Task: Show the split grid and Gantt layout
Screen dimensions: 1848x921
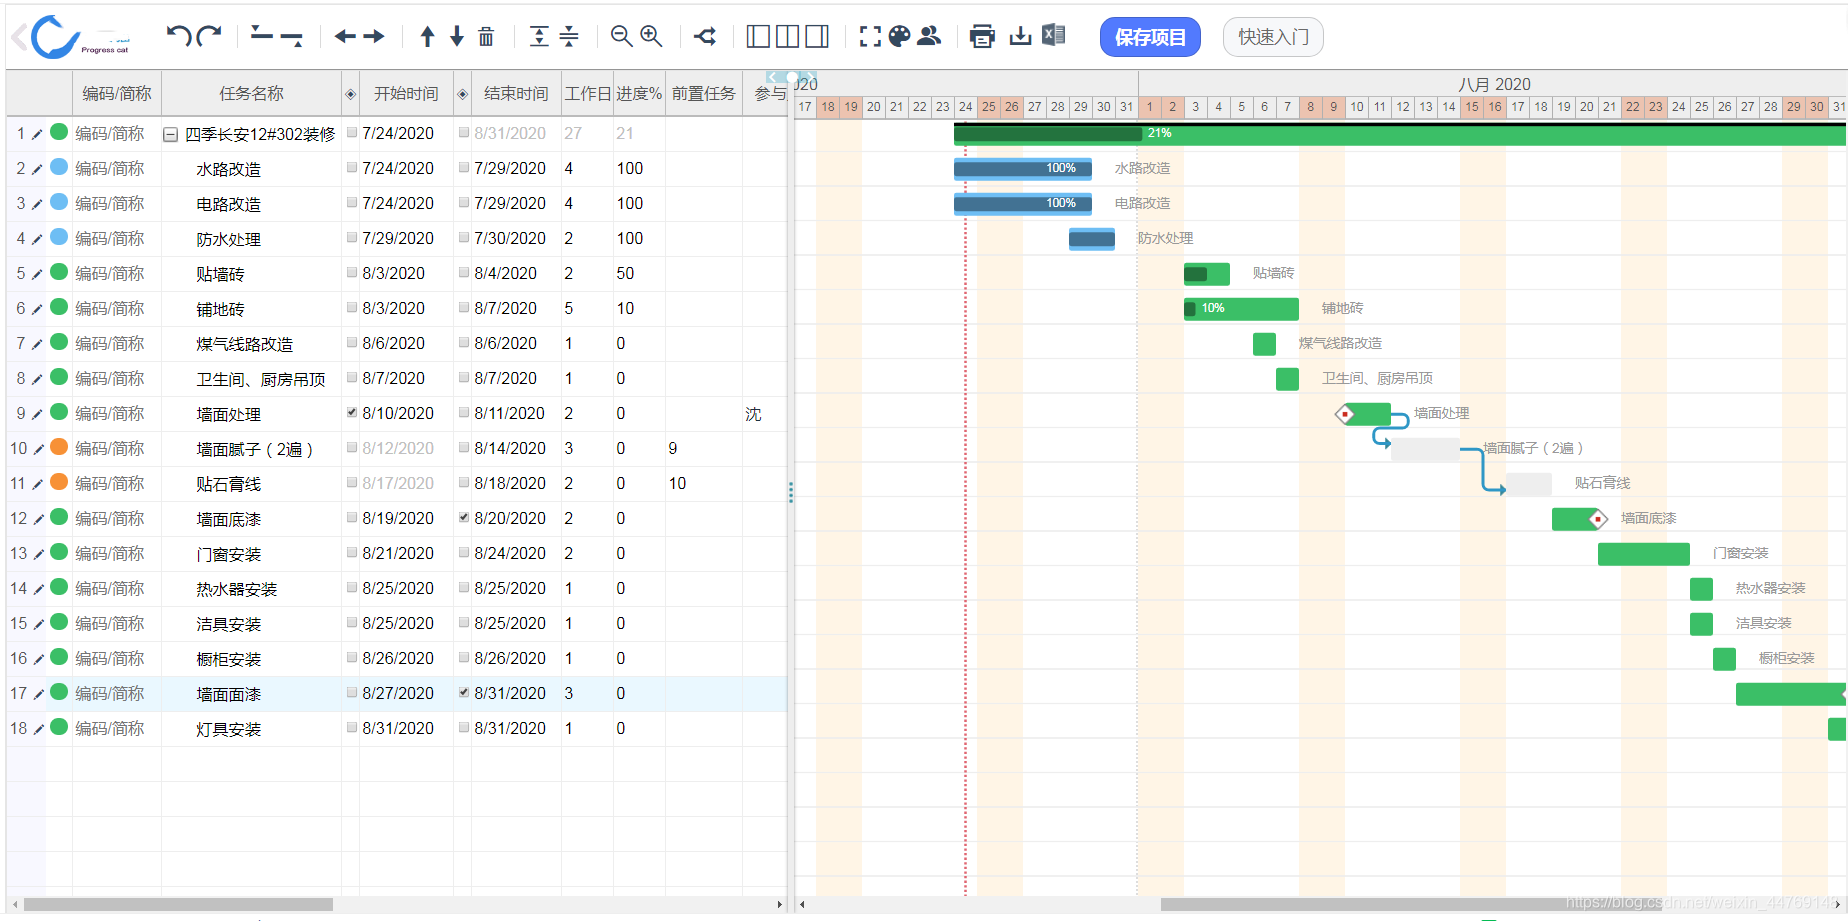Action: click(788, 37)
